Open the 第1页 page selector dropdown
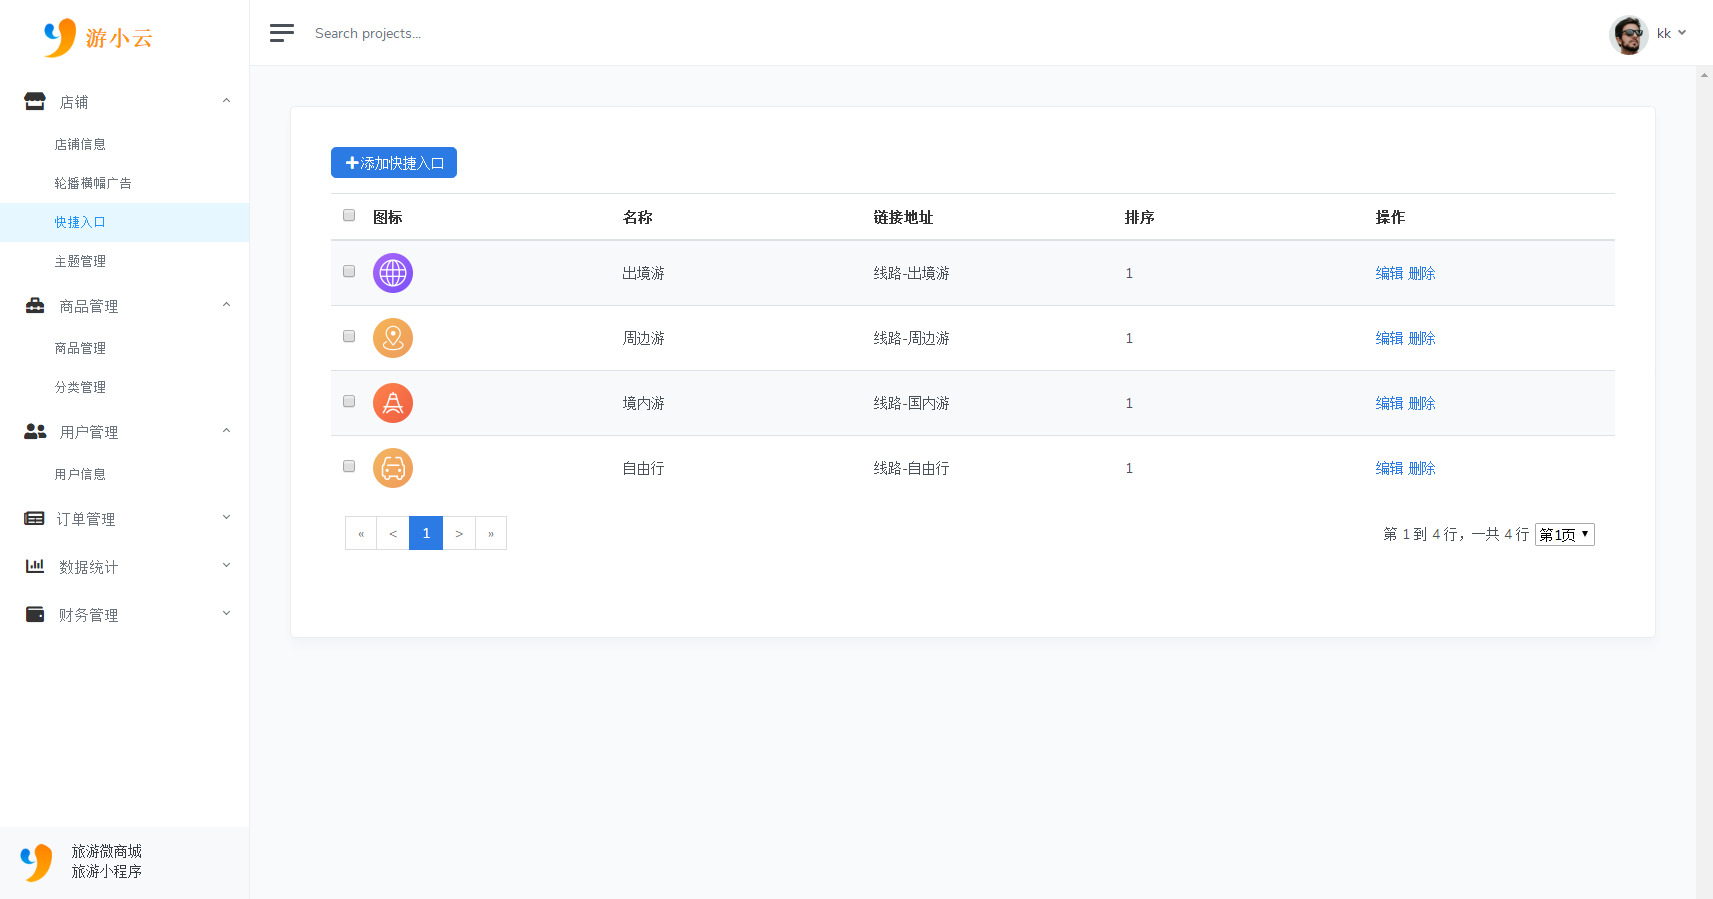The image size is (1713, 899). pyautogui.click(x=1565, y=534)
